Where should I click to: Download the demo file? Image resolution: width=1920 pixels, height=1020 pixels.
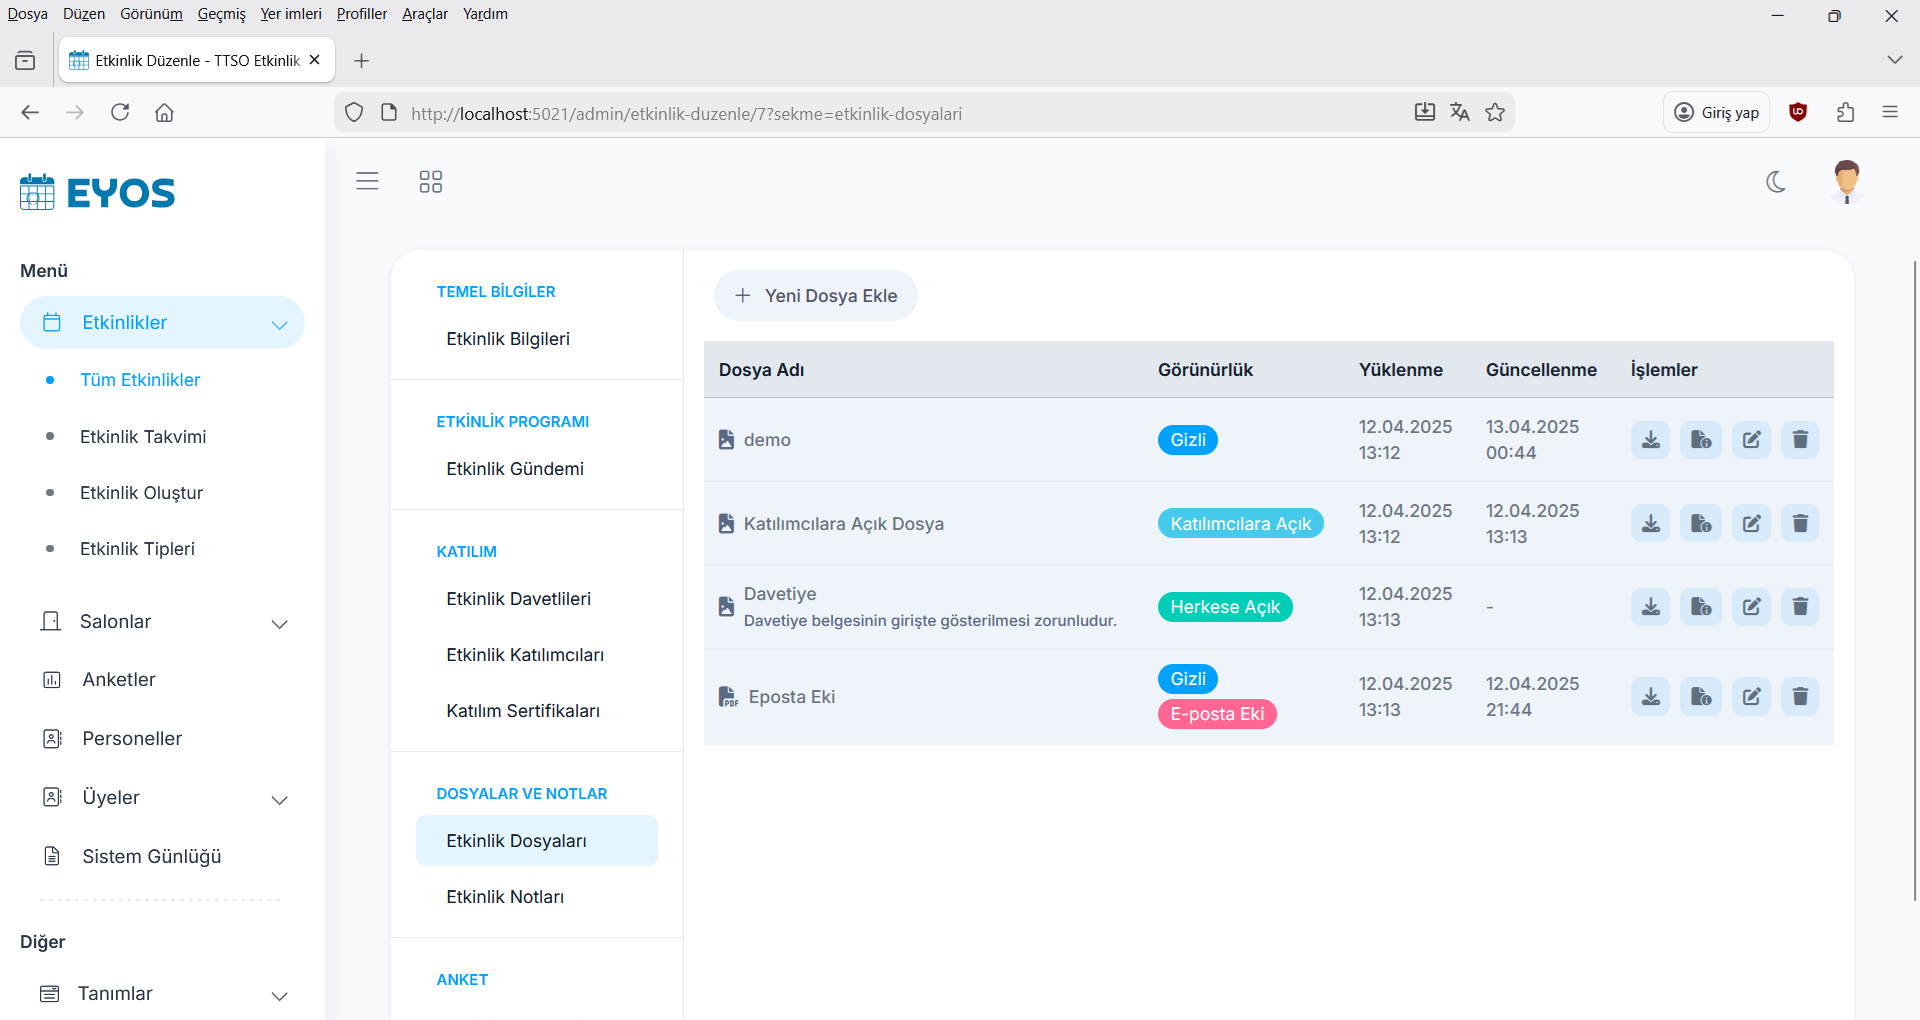1650,440
